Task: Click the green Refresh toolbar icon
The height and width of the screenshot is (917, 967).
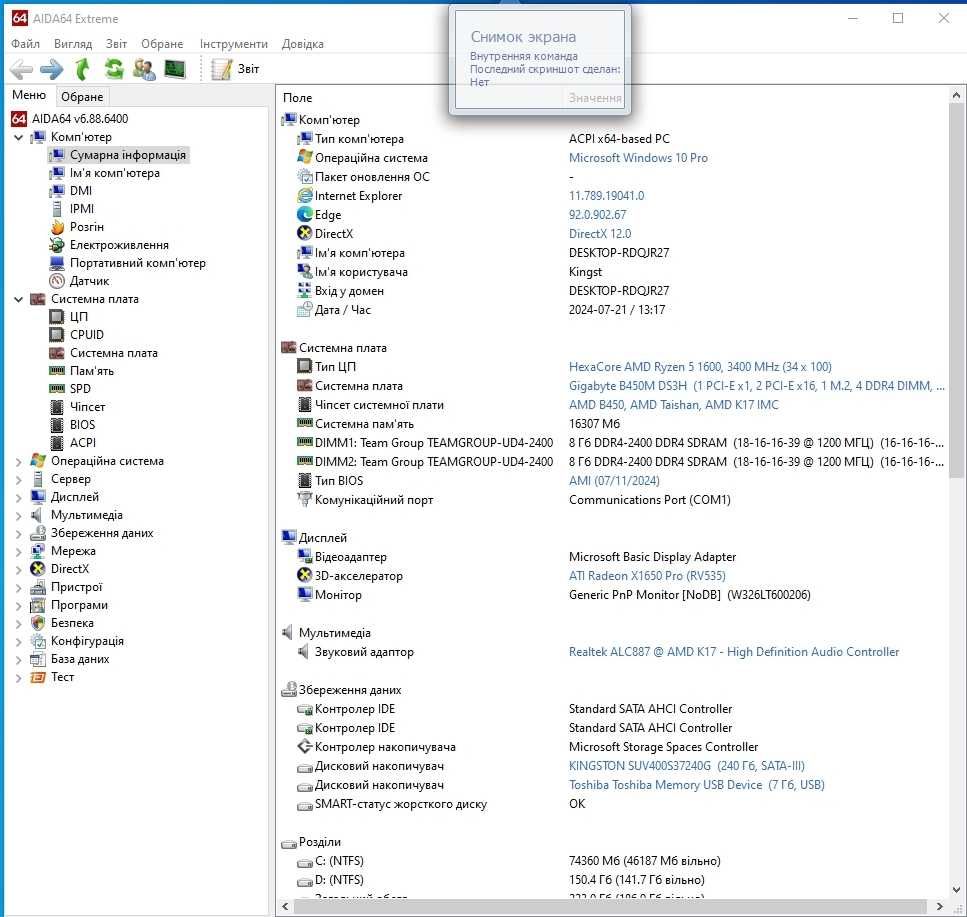Action: [x=113, y=69]
